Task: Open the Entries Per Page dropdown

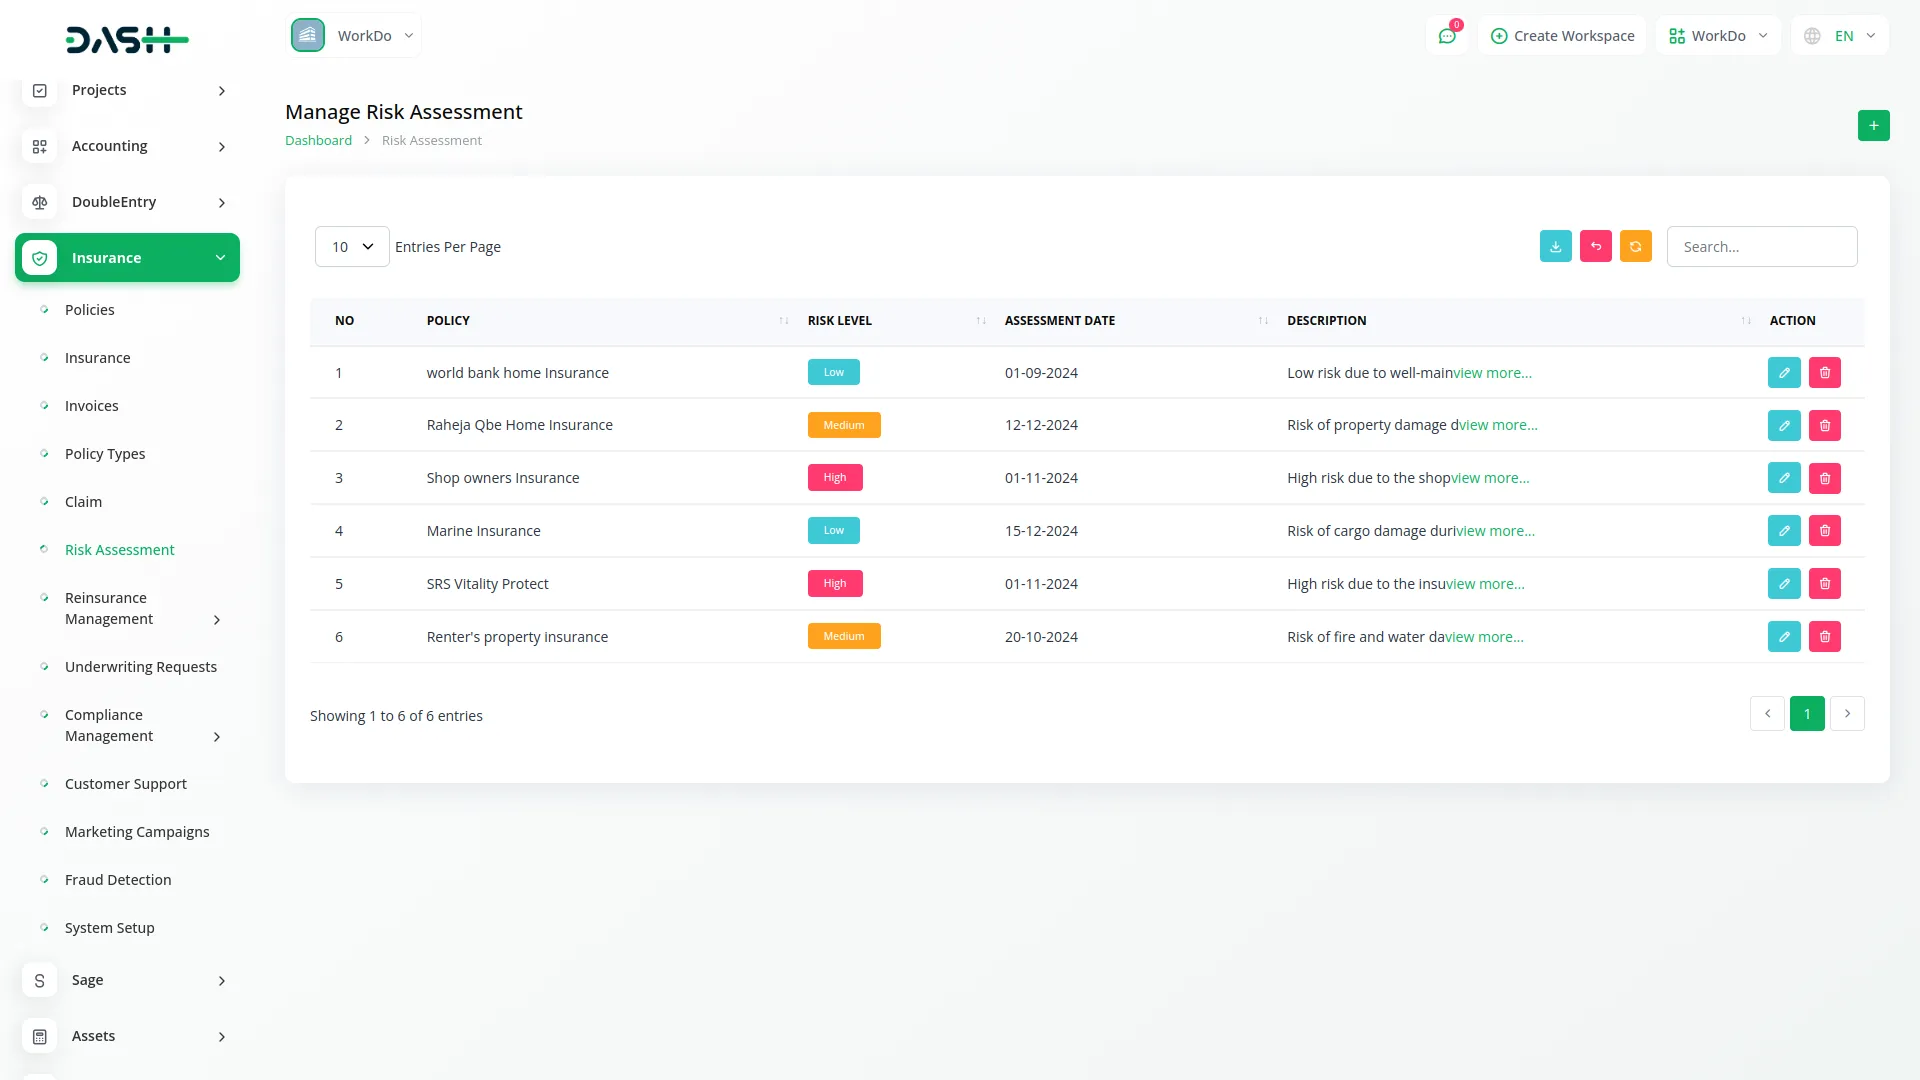Action: pos(351,246)
